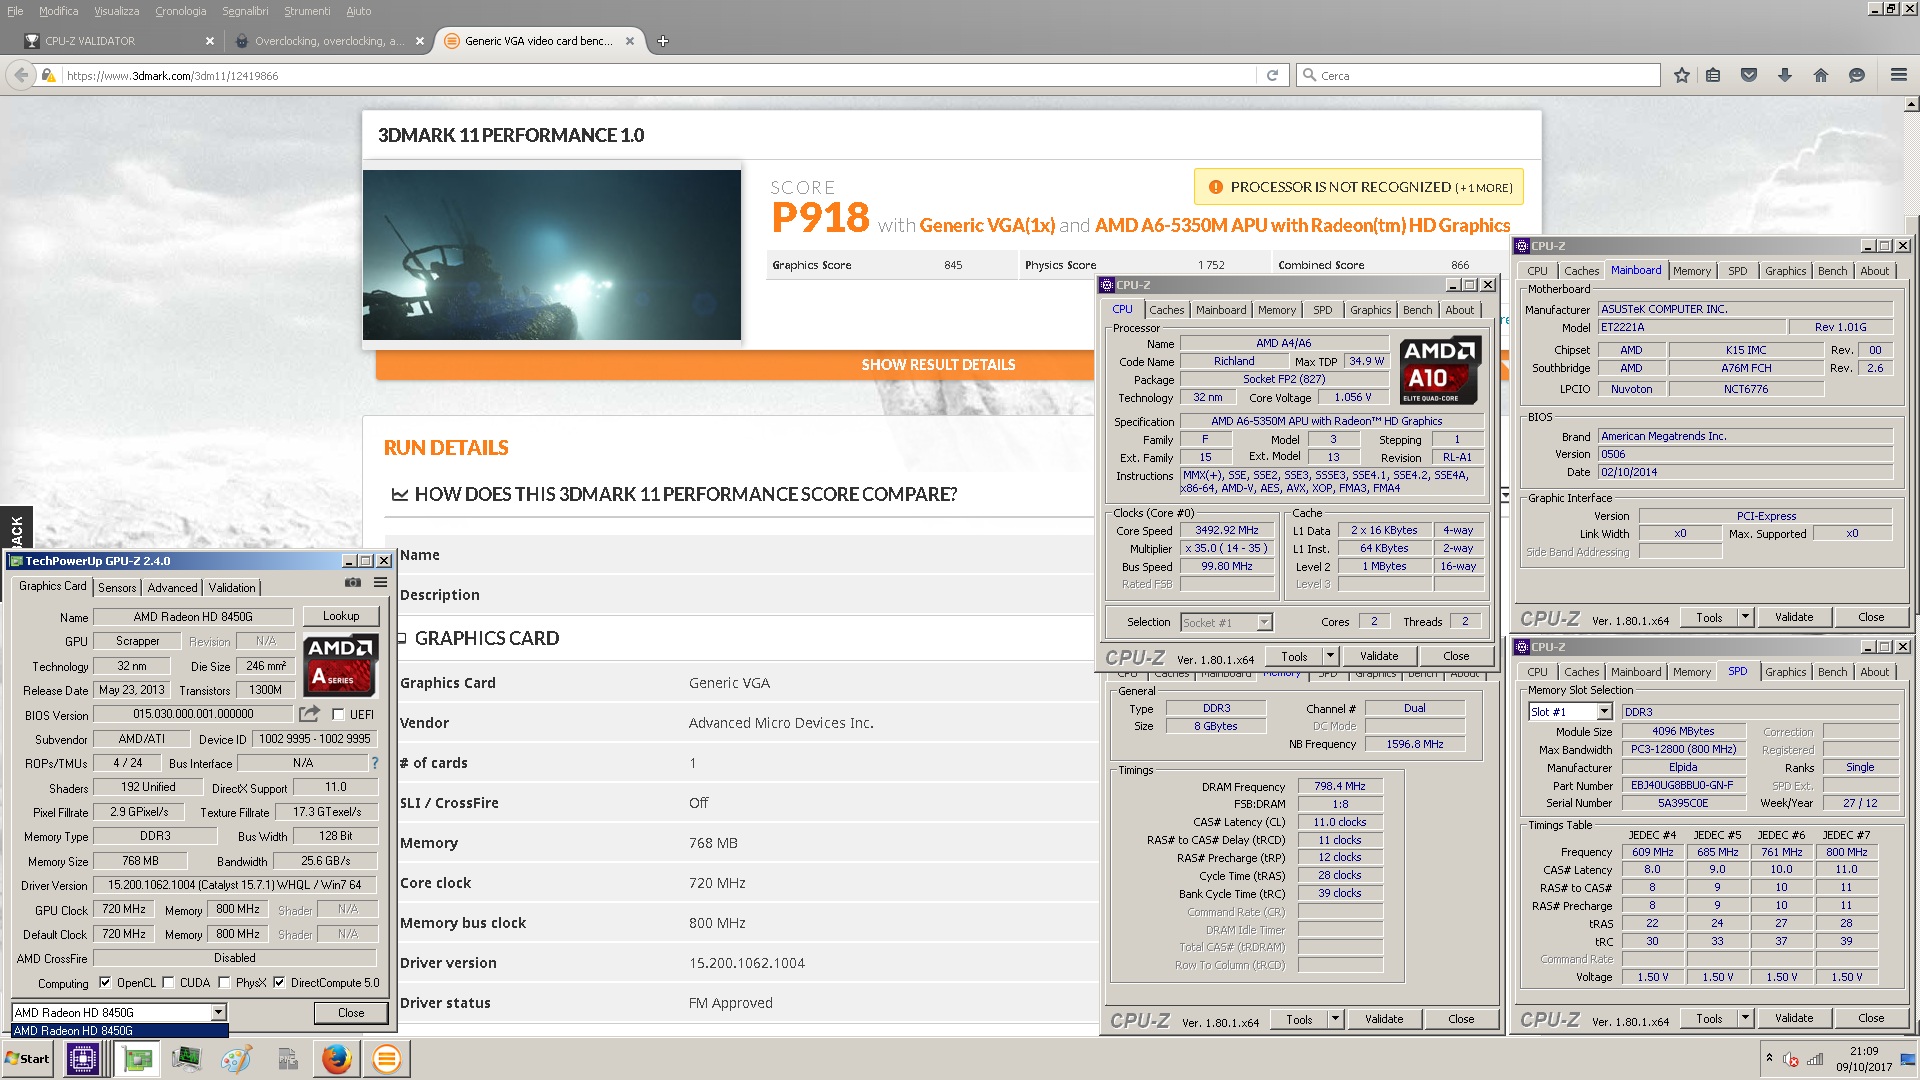Collapse the GRAPHICS CARD section

point(402,638)
